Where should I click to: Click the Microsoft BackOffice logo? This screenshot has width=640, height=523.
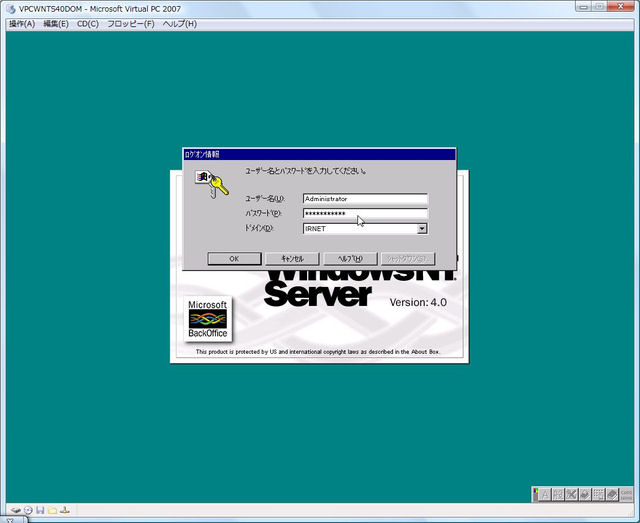point(207,319)
